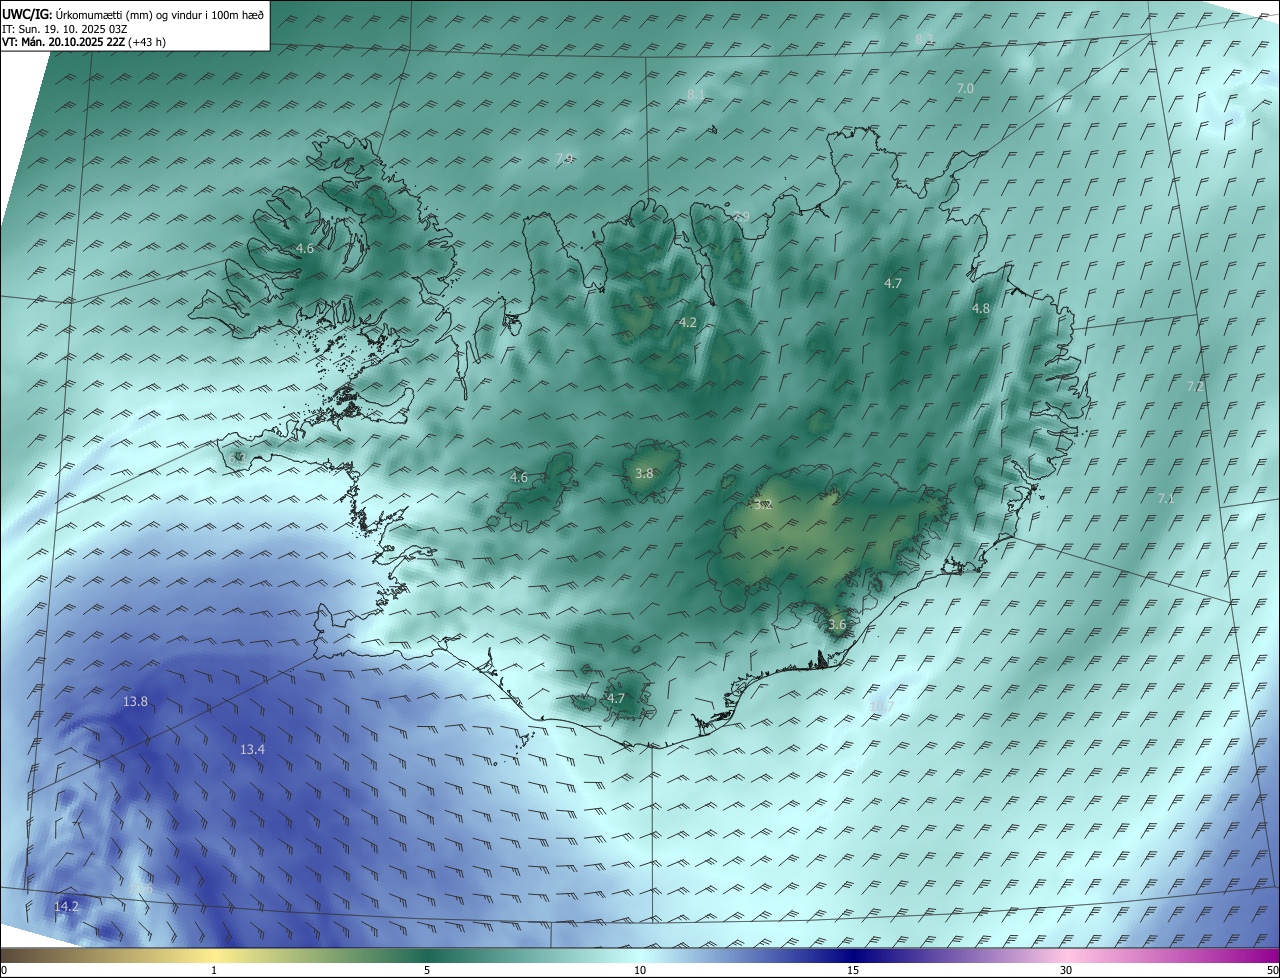Select the 7.0 value label
The height and width of the screenshot is (978, 1280).
pos(965,89)
